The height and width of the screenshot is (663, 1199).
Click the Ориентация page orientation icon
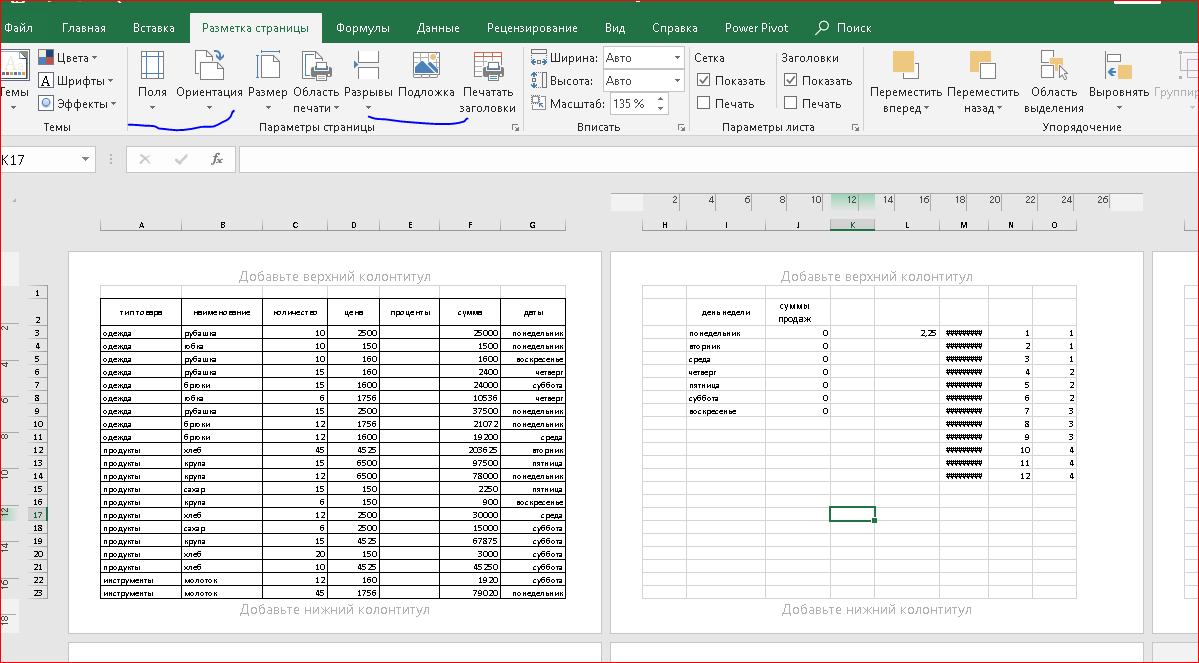[x=209, y=67]
